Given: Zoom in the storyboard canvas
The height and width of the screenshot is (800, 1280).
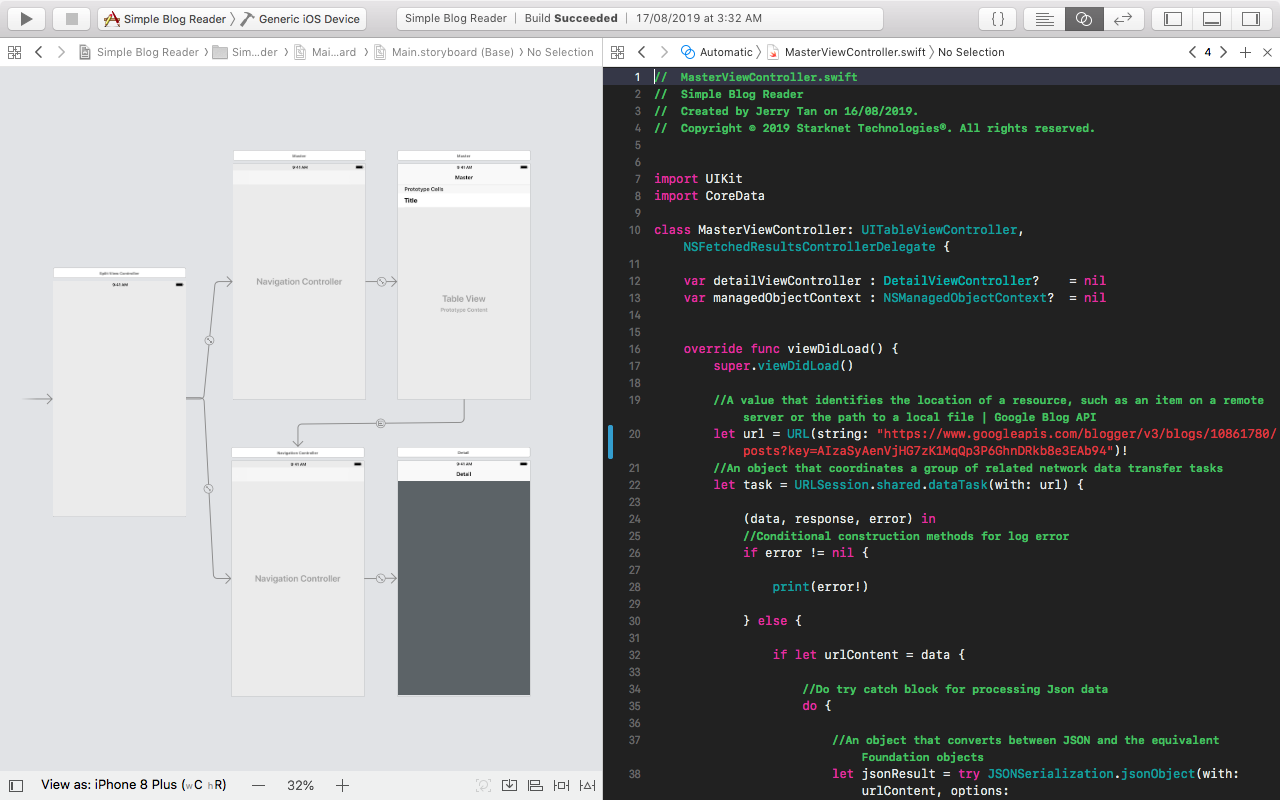Looking at the screenshot, I should click(342, 786).
